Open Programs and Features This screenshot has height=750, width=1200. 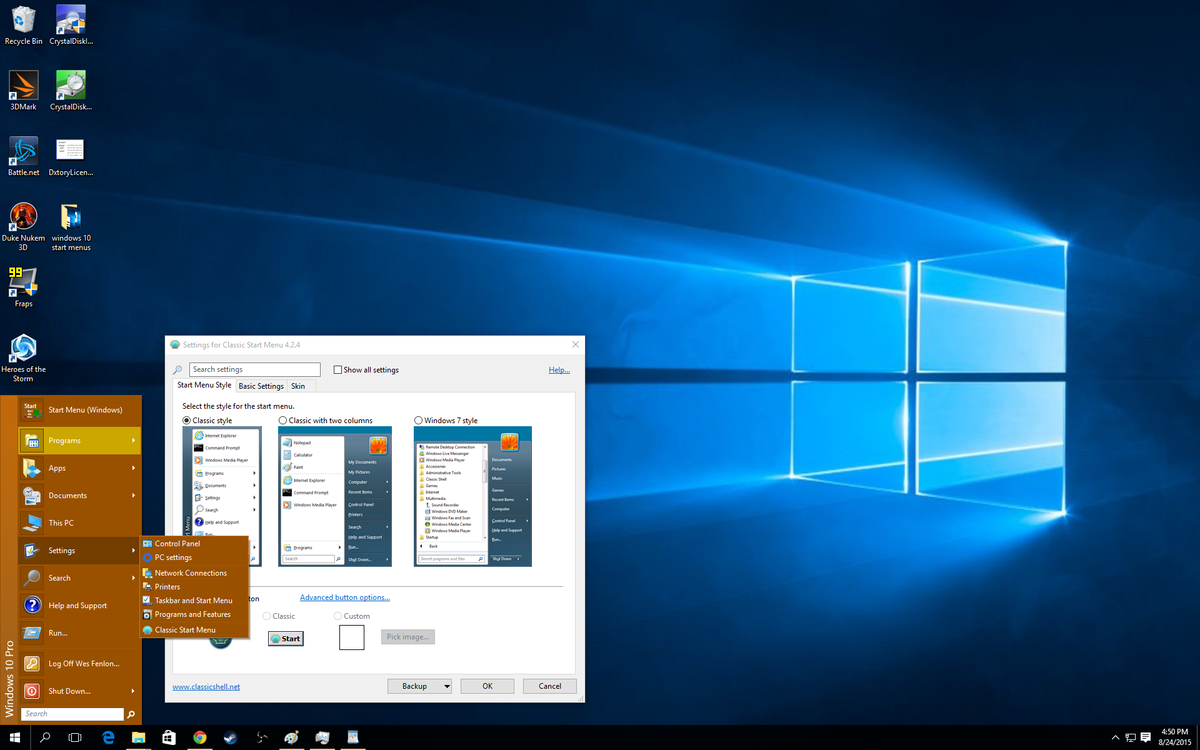coord(188,614)
